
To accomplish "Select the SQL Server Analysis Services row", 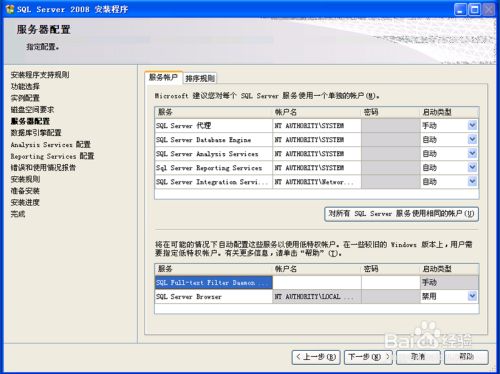I will 213,154.
